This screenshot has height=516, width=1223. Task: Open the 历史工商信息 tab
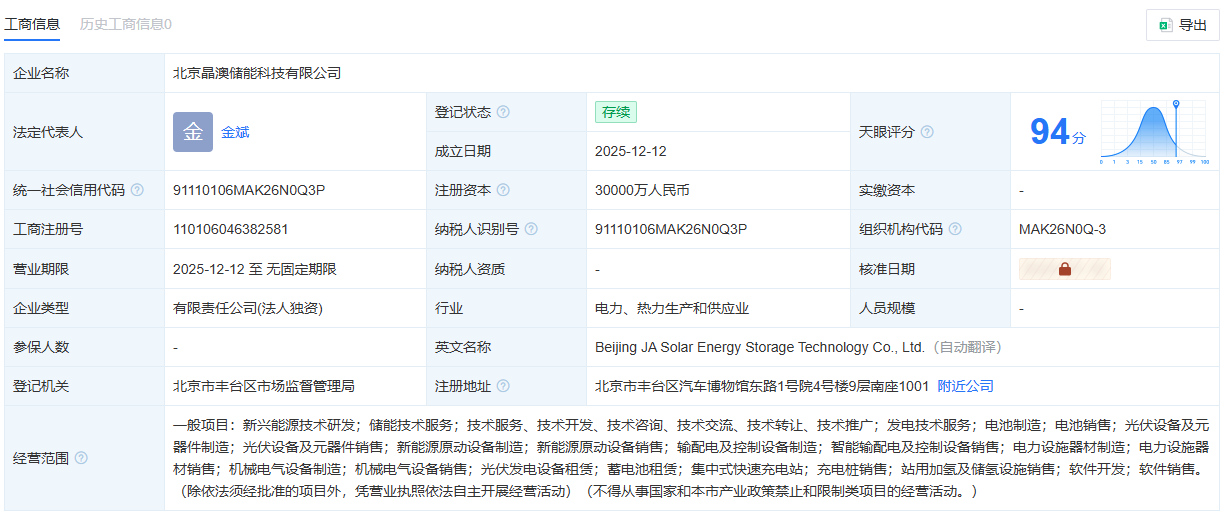125,24
